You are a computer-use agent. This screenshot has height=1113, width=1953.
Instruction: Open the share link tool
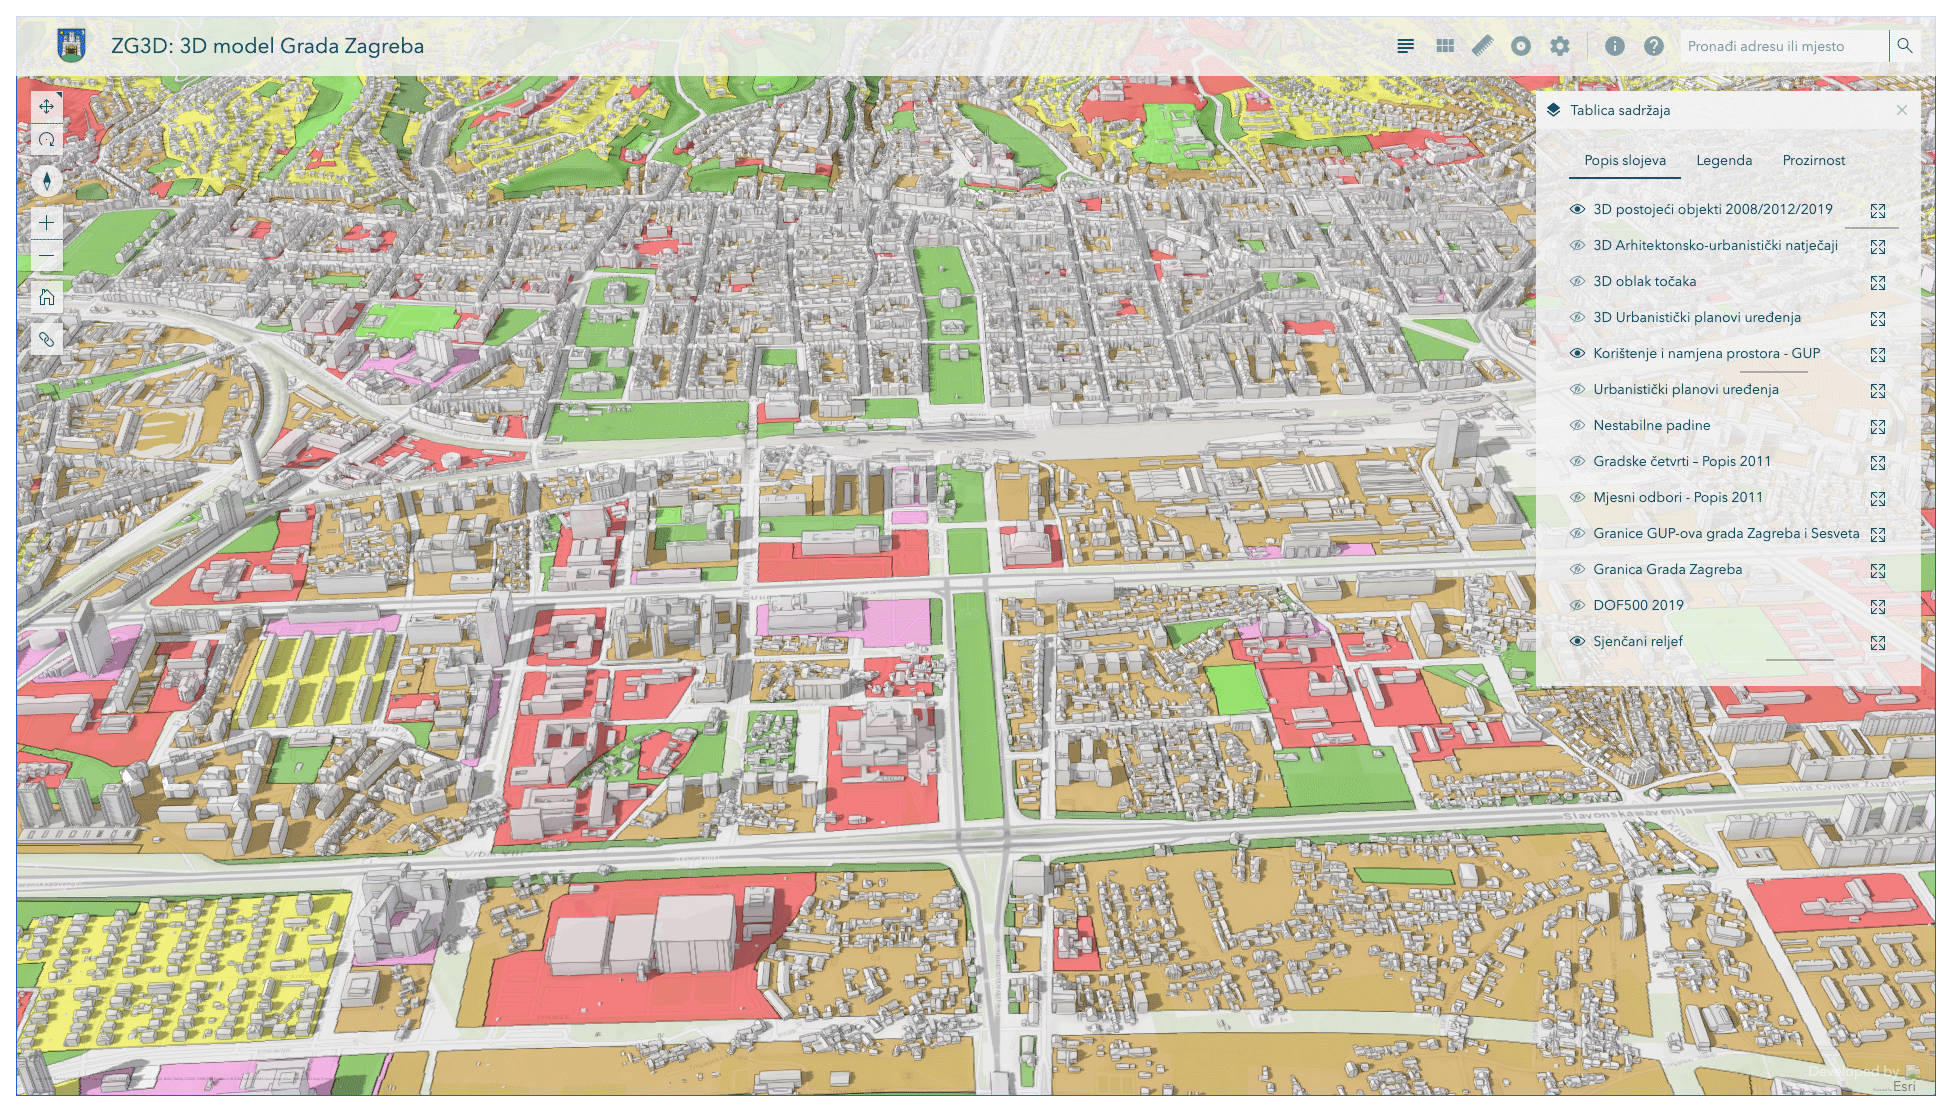[x=46, y=339]
